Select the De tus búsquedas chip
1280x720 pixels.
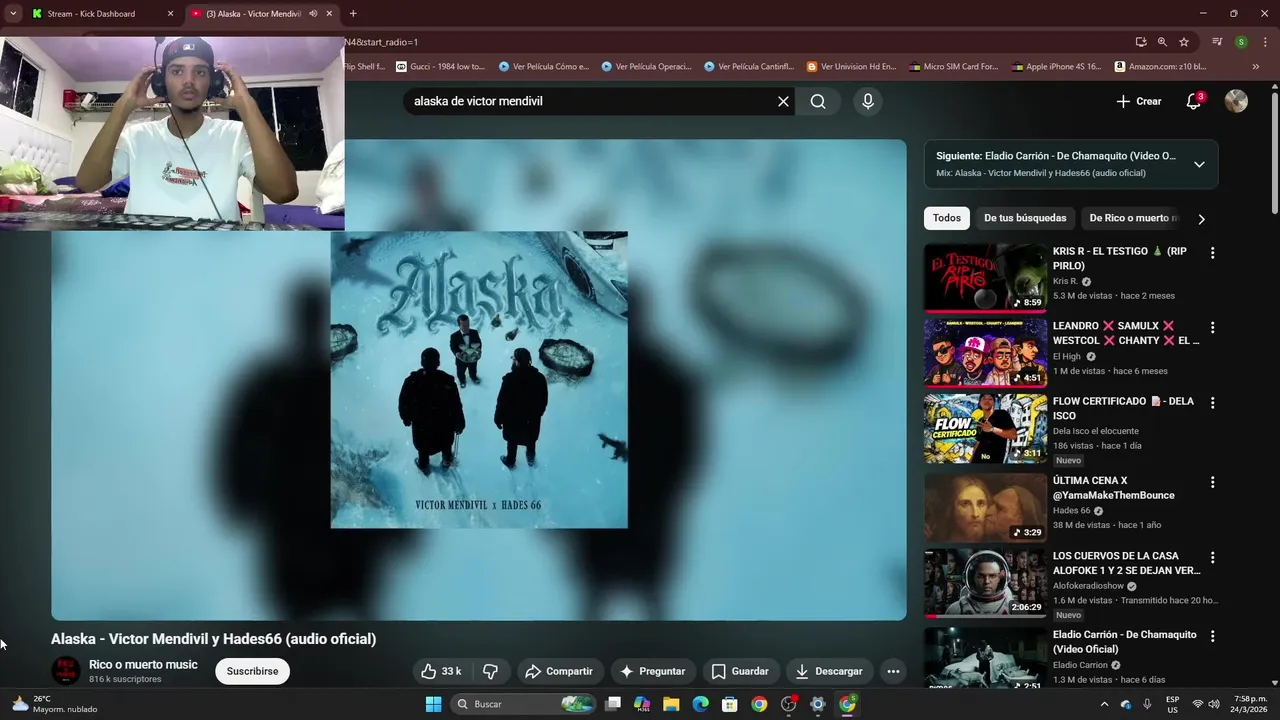coord(1025,218)
